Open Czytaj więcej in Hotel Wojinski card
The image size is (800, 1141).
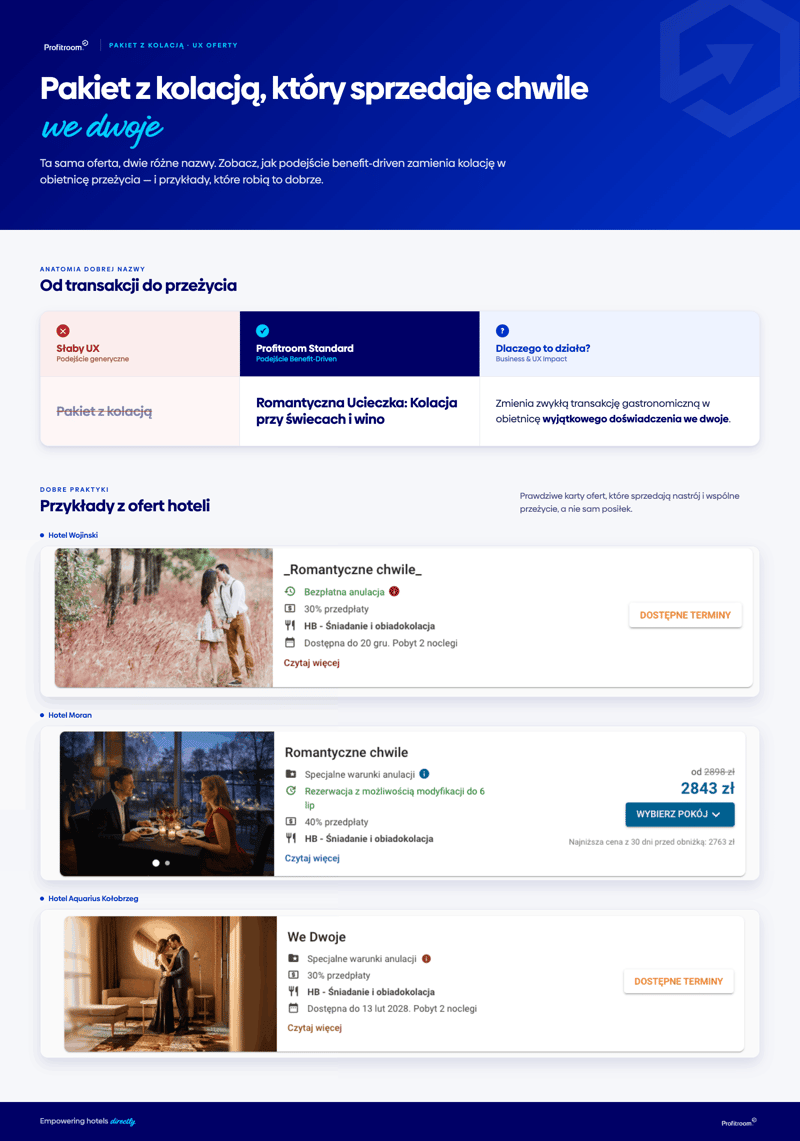(312, 663)
